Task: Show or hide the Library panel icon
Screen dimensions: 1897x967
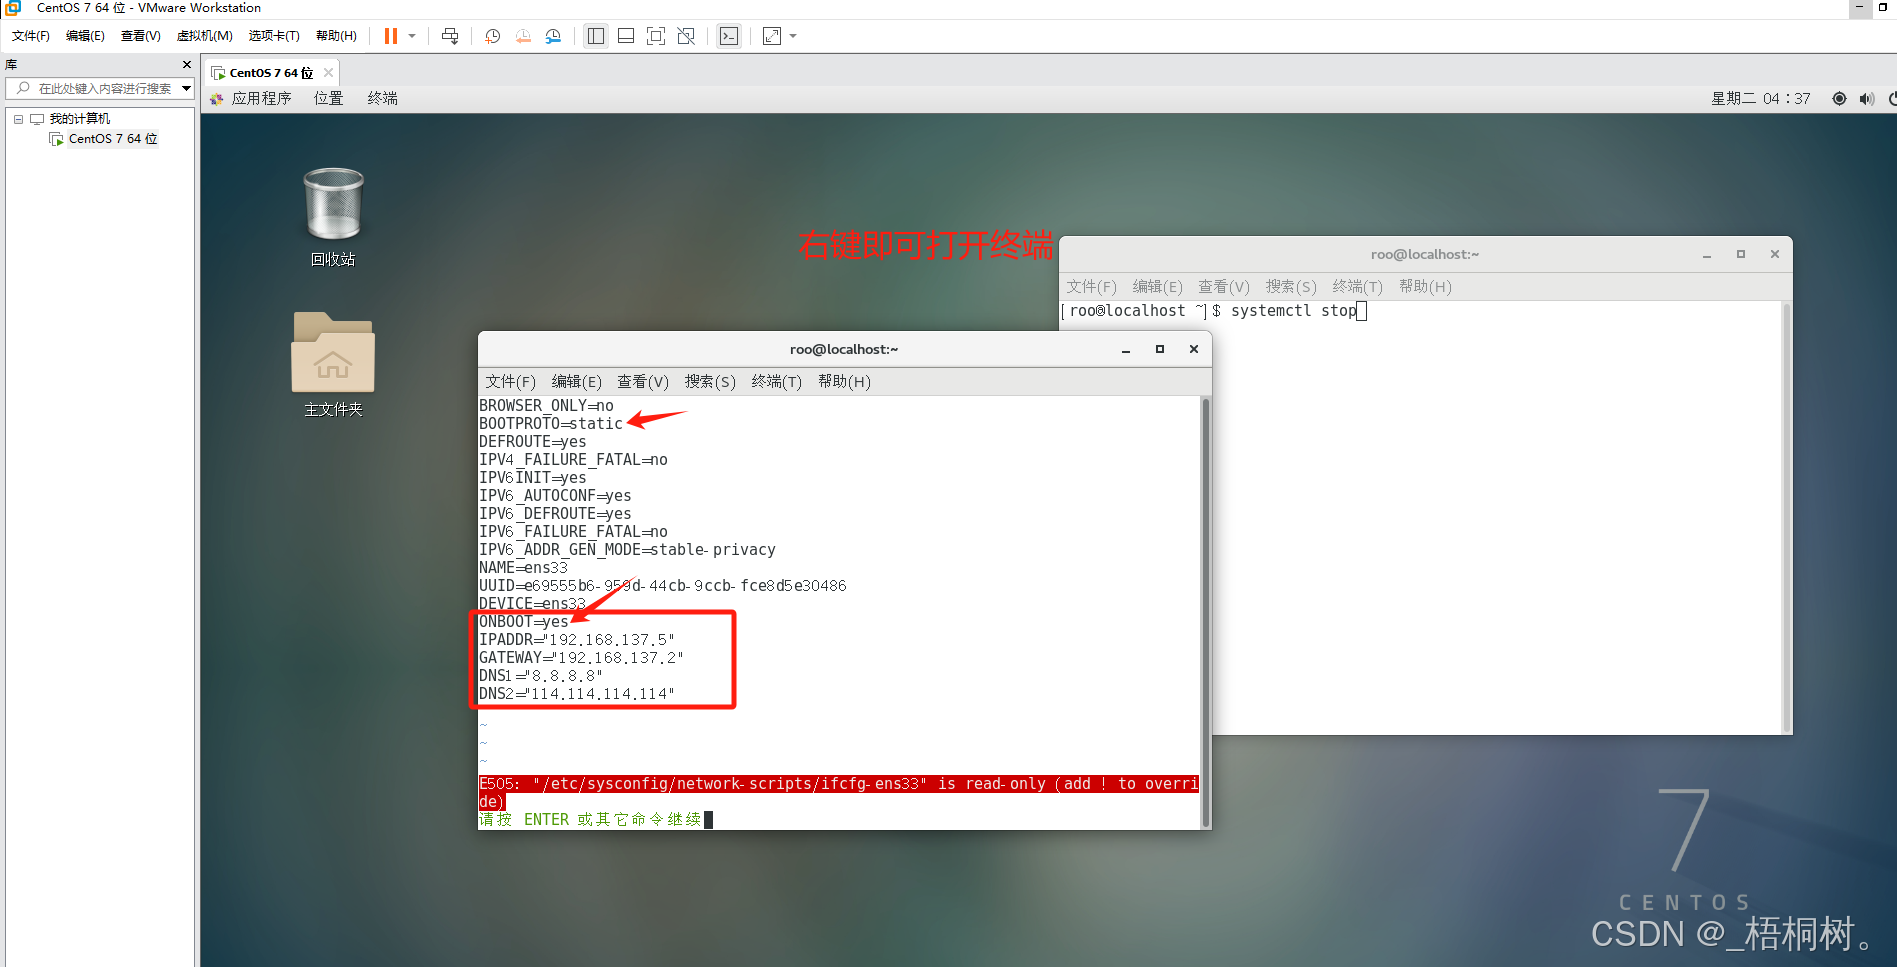Action: (x=596, y=36)
